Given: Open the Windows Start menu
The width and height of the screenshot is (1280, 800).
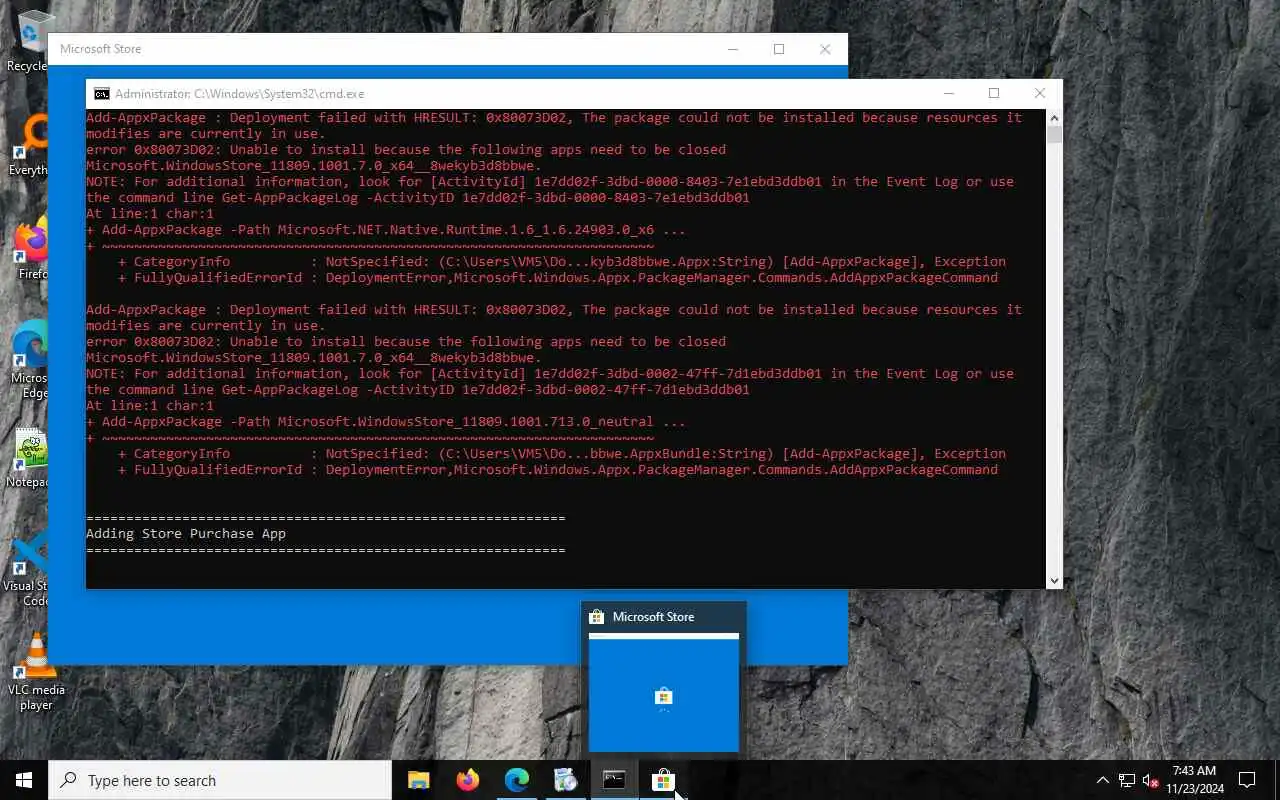Looking at the screenshot, I should pyautogui.click(x=24, y=780).
